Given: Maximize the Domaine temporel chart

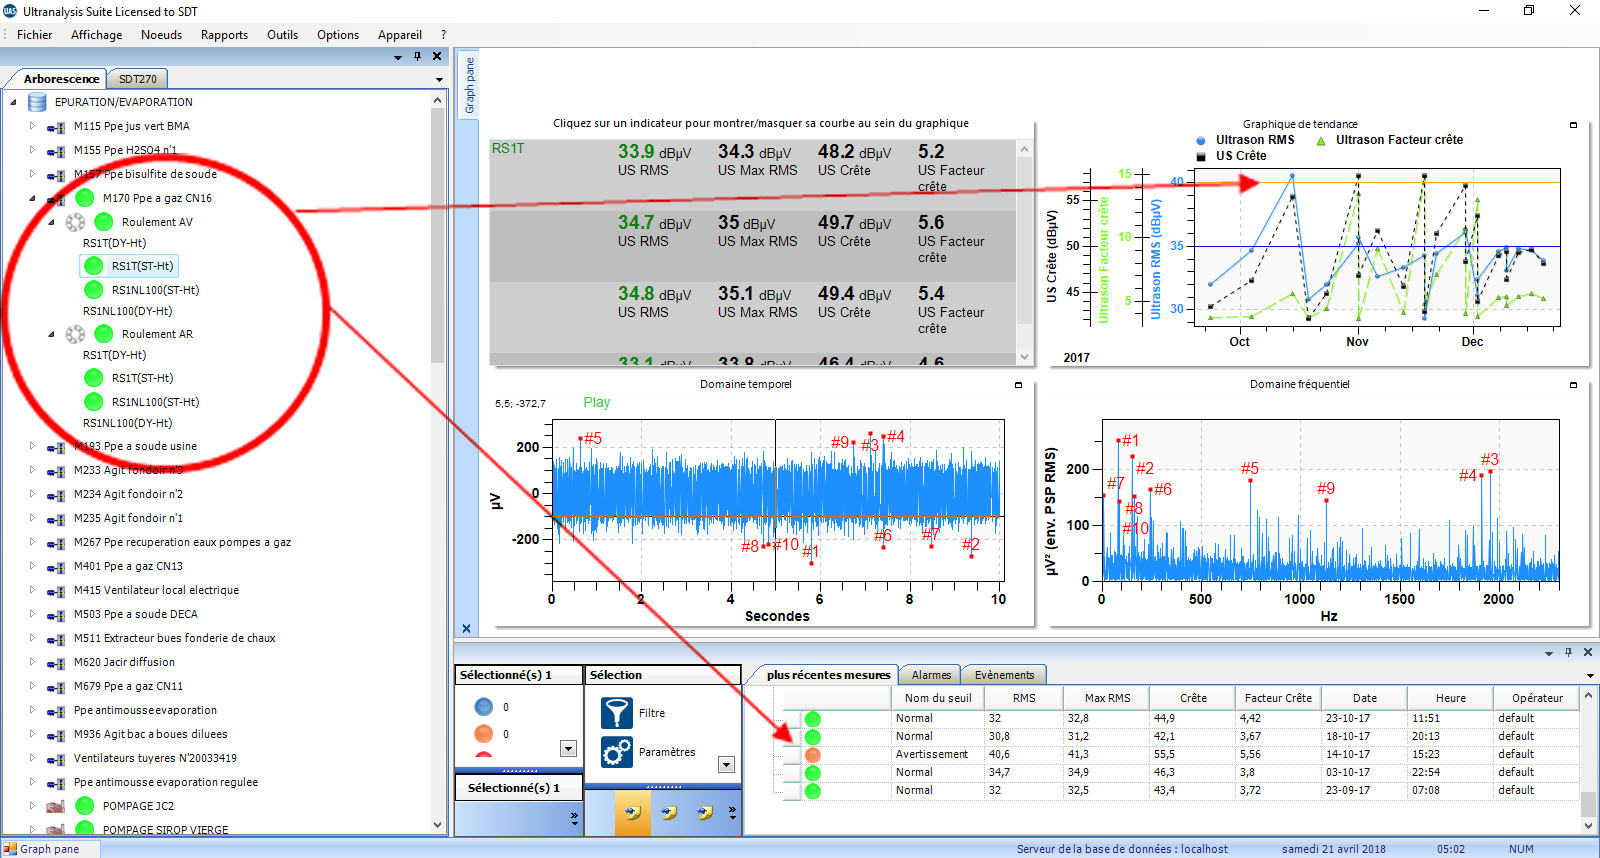Looking at the screenshot, I should [x=1019, y=385].
